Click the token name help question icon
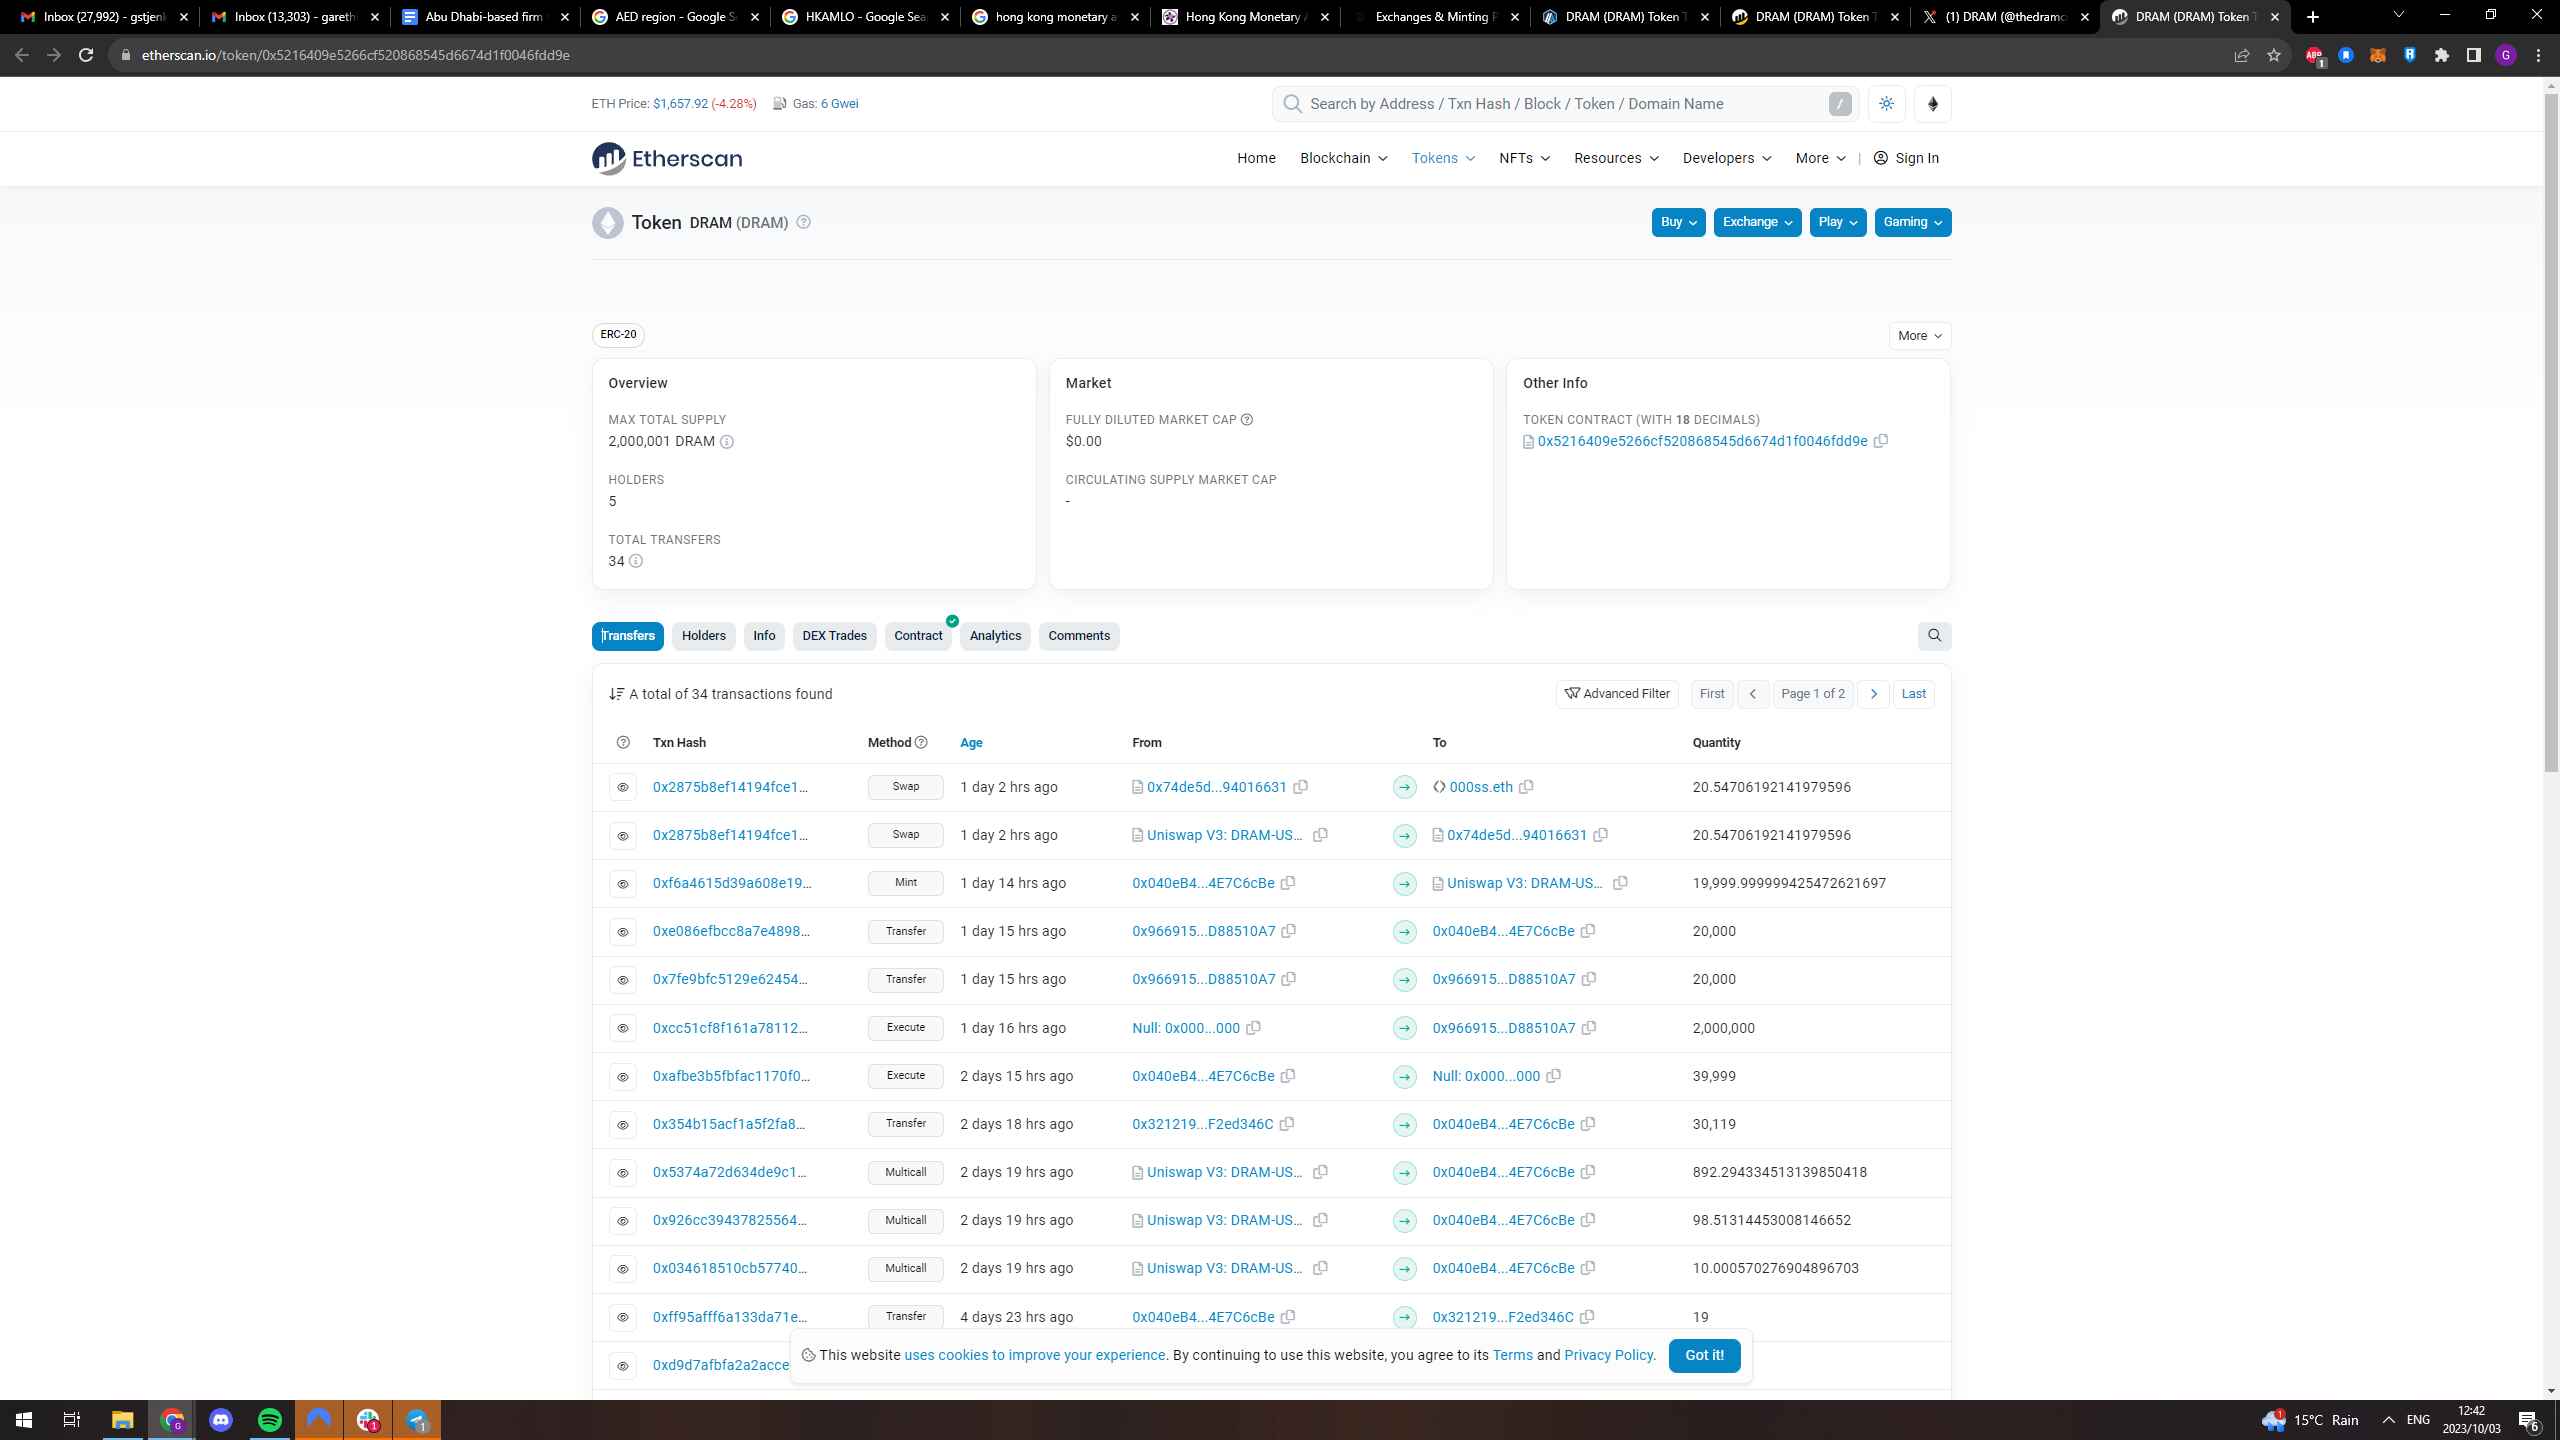2560x1440 pixels. coord(803,222)
